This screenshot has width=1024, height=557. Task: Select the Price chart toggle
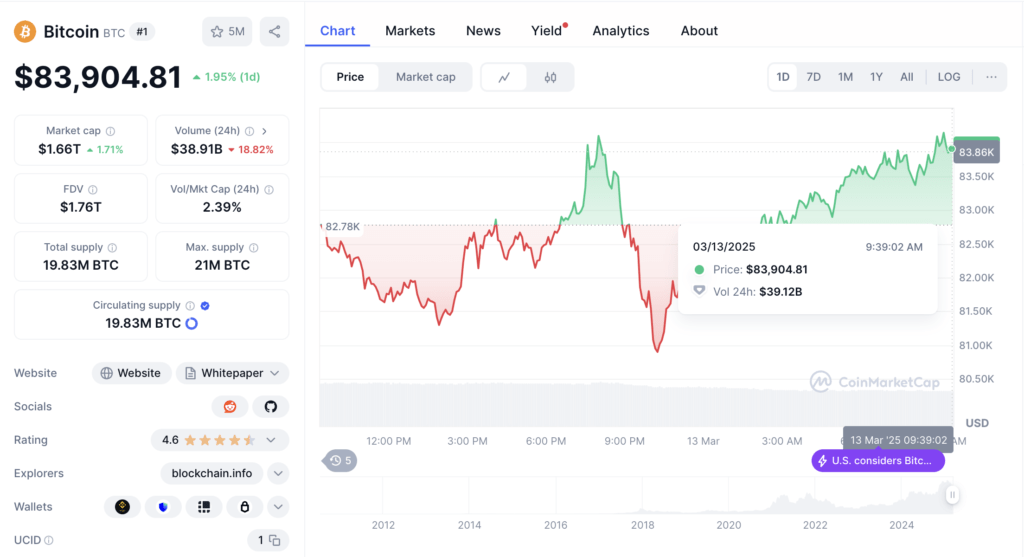click(x=350, y=77)
